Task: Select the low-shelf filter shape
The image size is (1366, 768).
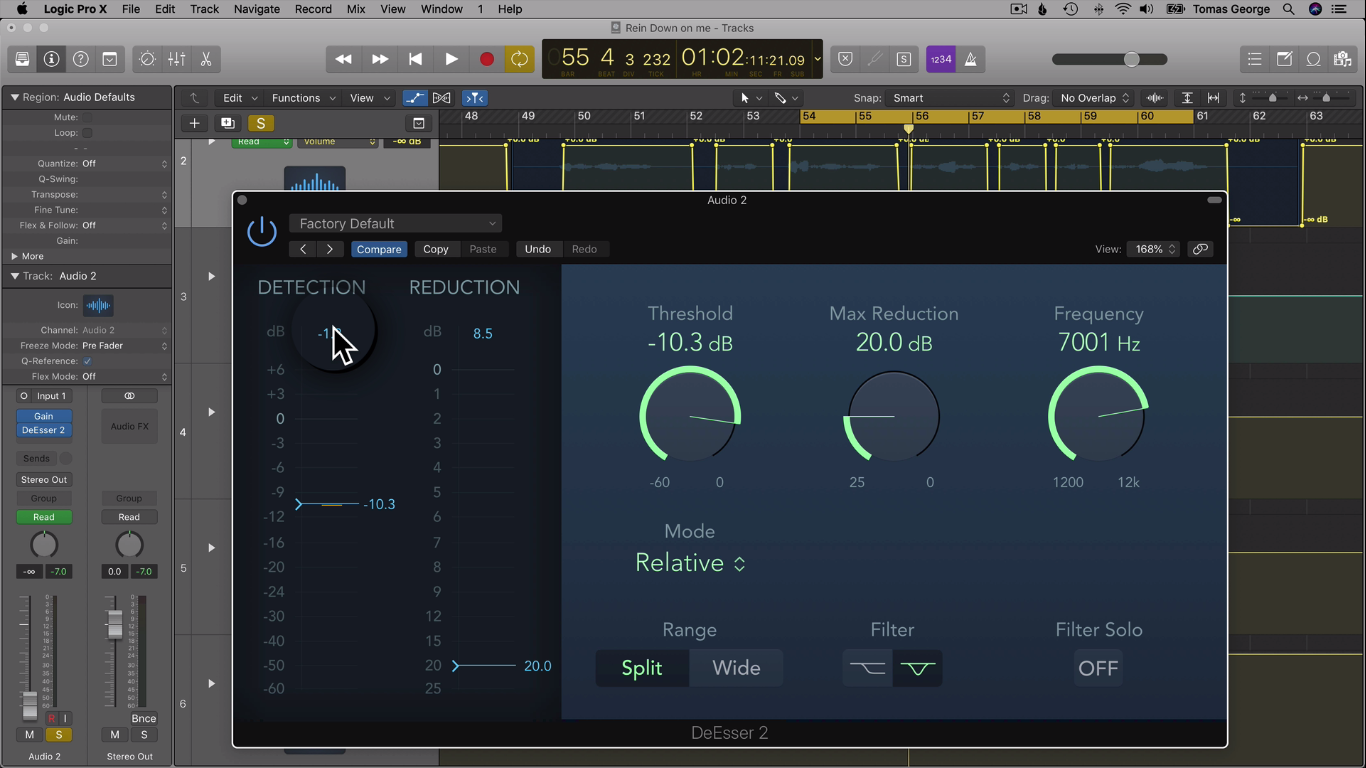Action: (x=867, y=668)
